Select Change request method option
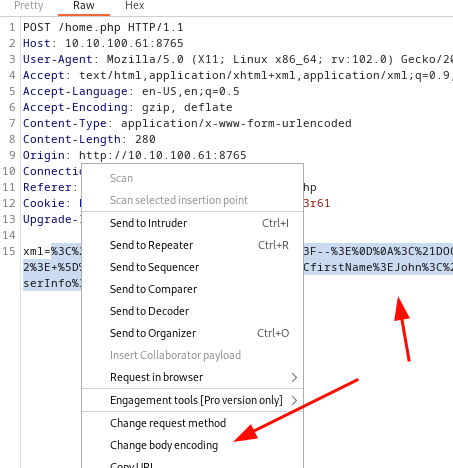Image resolution: width=453 pixels, height=468 pixels. pos(192,423)
